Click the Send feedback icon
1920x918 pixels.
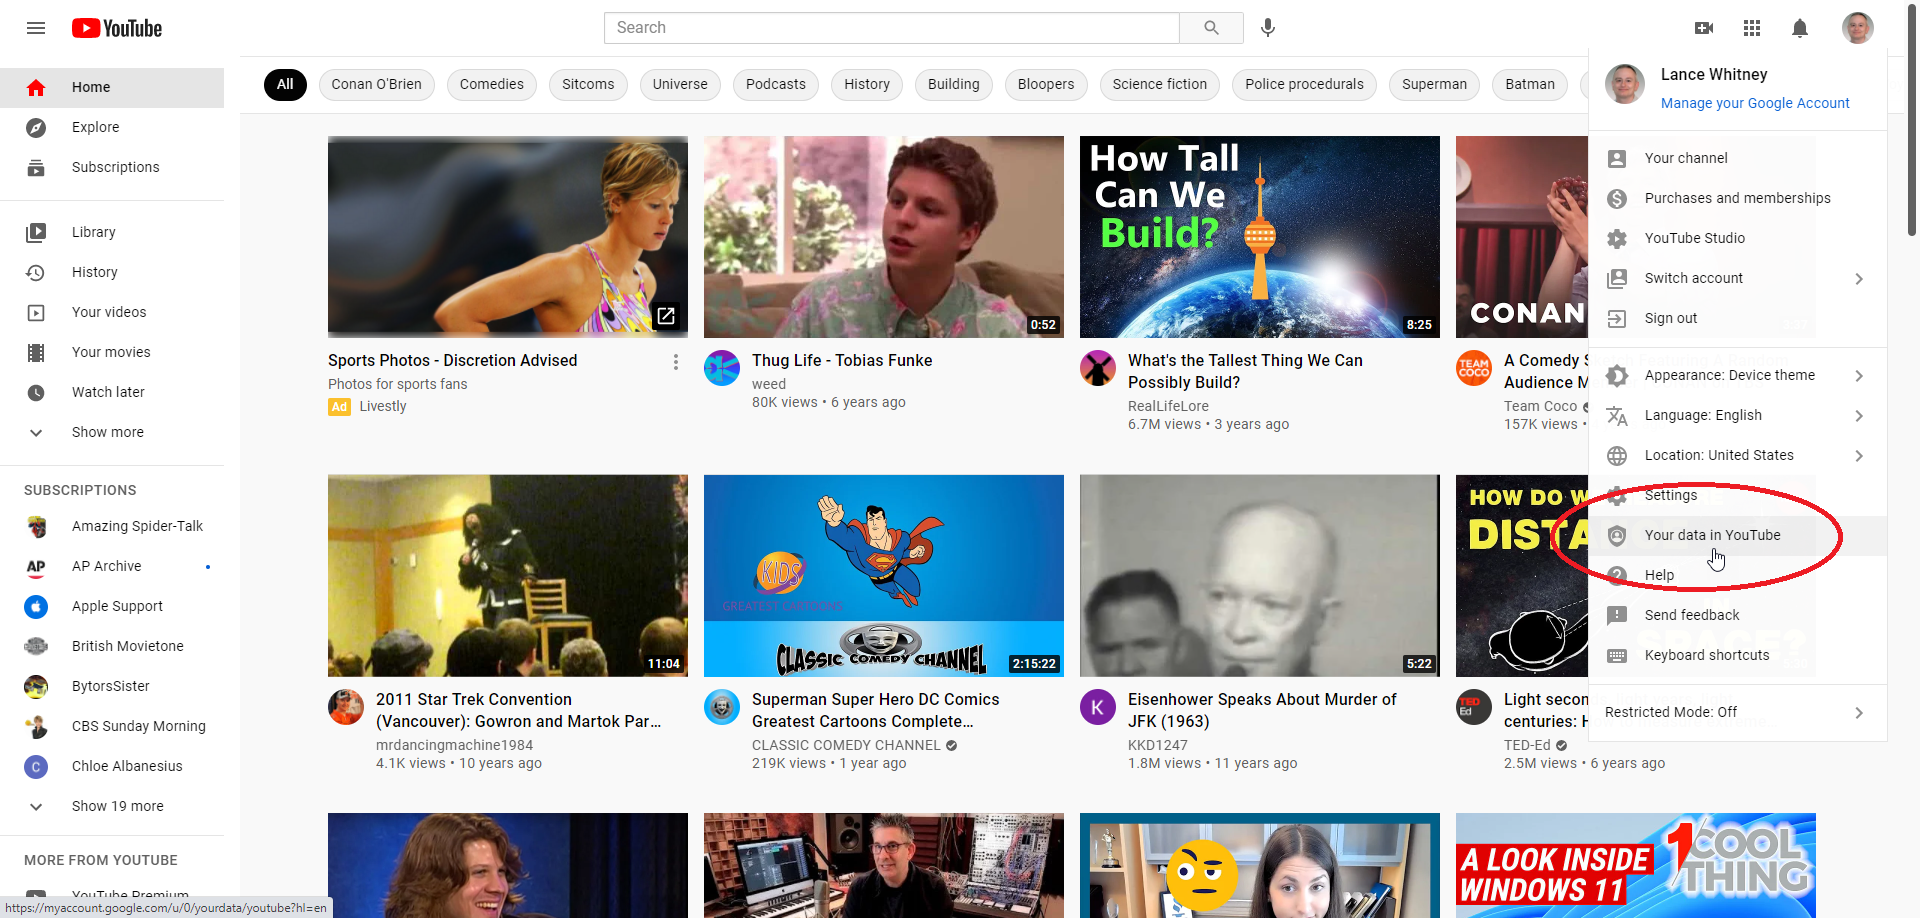click(x=1617, y=615)
